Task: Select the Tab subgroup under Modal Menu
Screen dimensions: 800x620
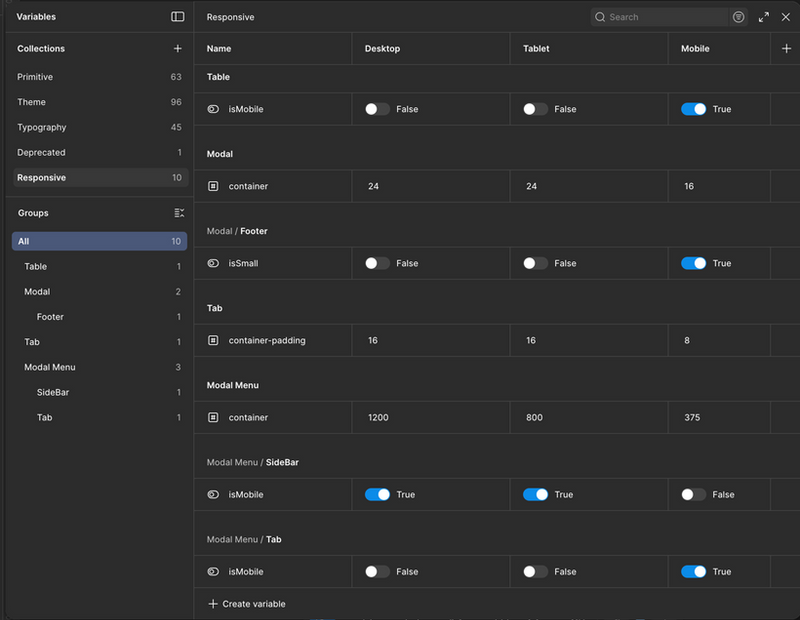Action: [x=99, y=417]
